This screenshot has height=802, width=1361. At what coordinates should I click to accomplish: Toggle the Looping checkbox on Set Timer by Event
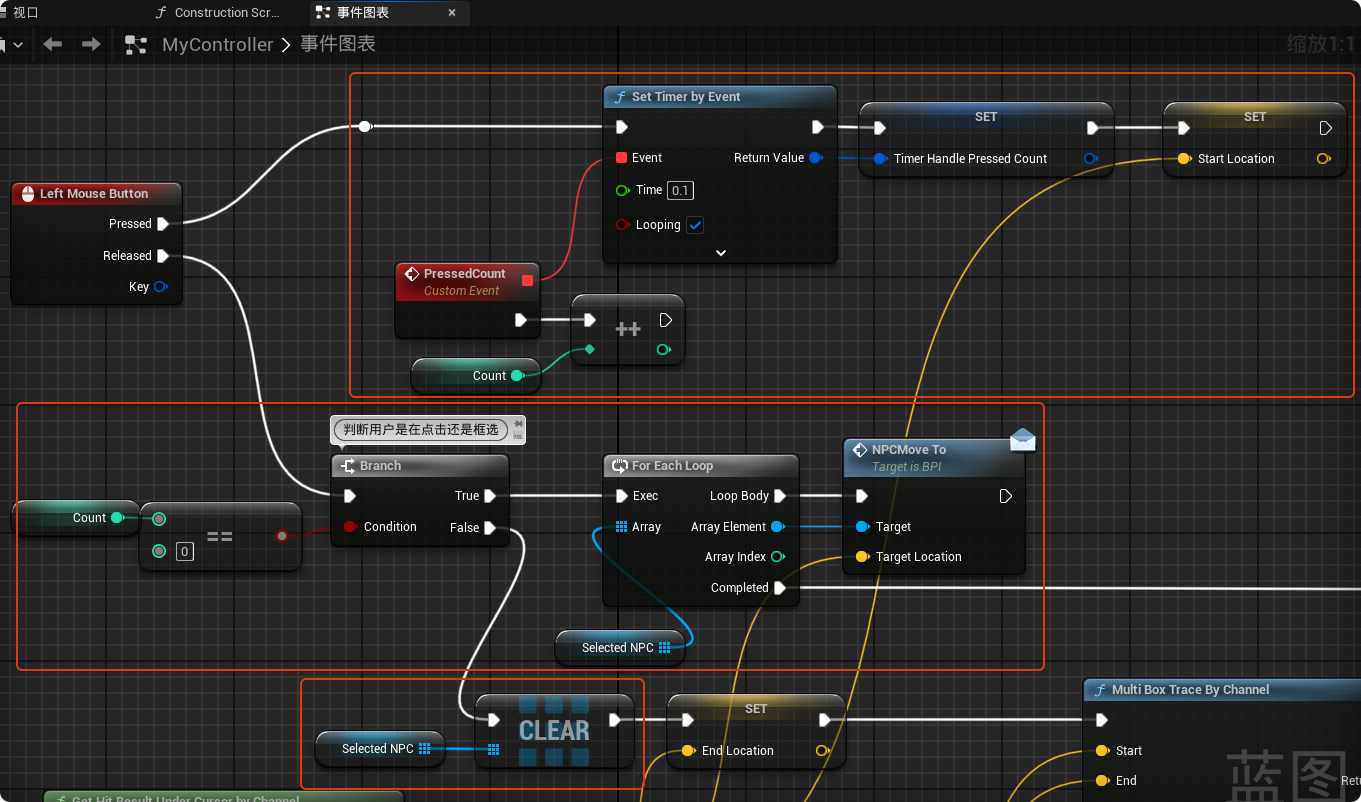695,225
